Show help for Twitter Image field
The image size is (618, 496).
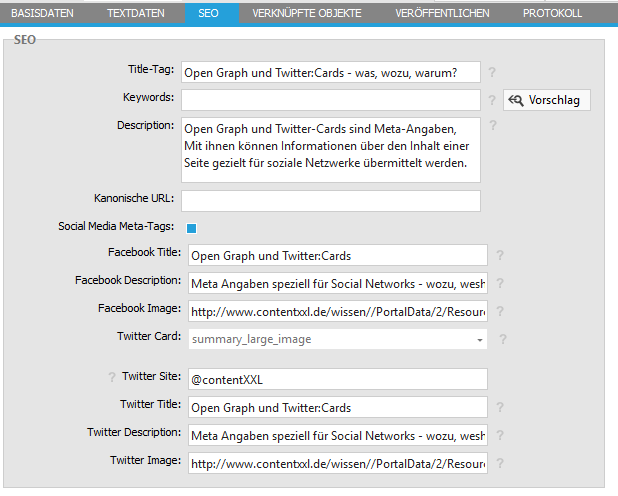pyautogui.click(x=500, y=463)
